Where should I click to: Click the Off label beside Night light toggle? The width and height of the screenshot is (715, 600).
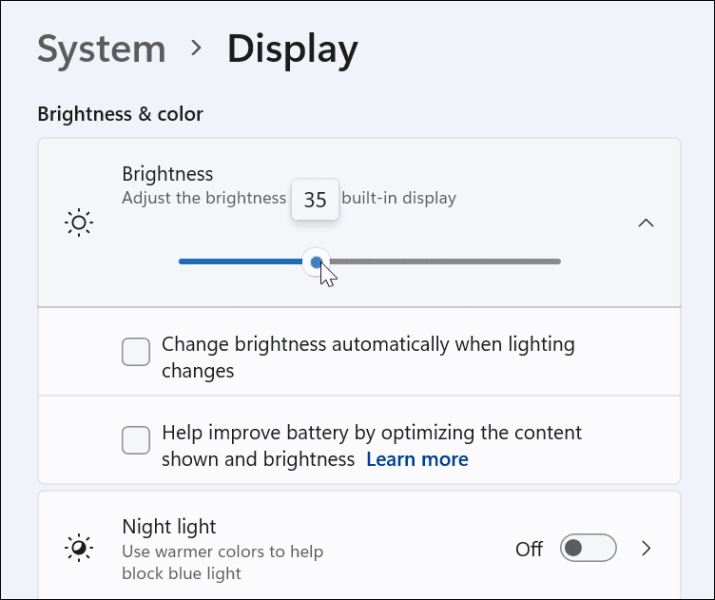pyautogui.click(x=529, y=549)
